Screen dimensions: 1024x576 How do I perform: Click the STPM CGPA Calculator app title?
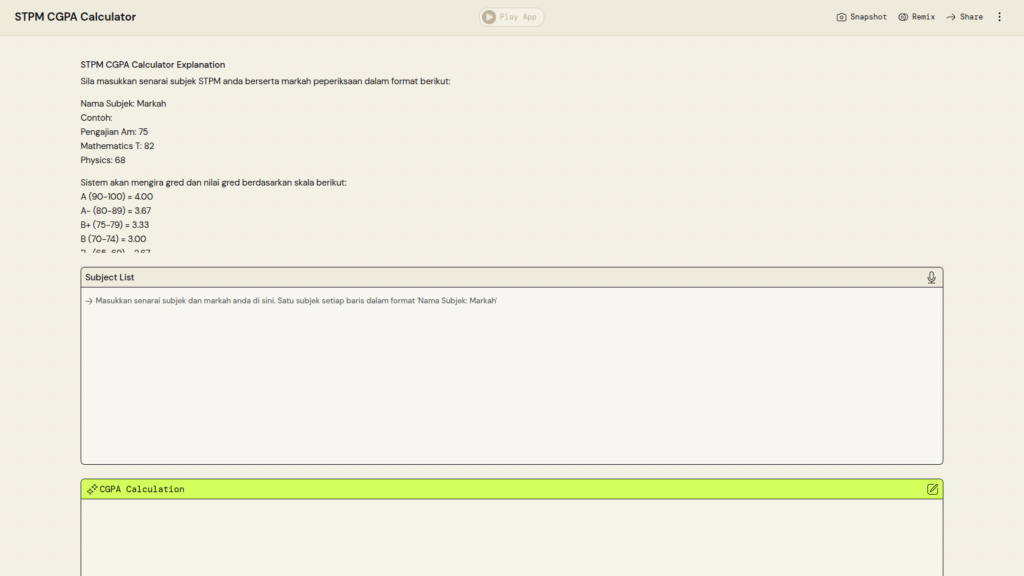(75, 17)
